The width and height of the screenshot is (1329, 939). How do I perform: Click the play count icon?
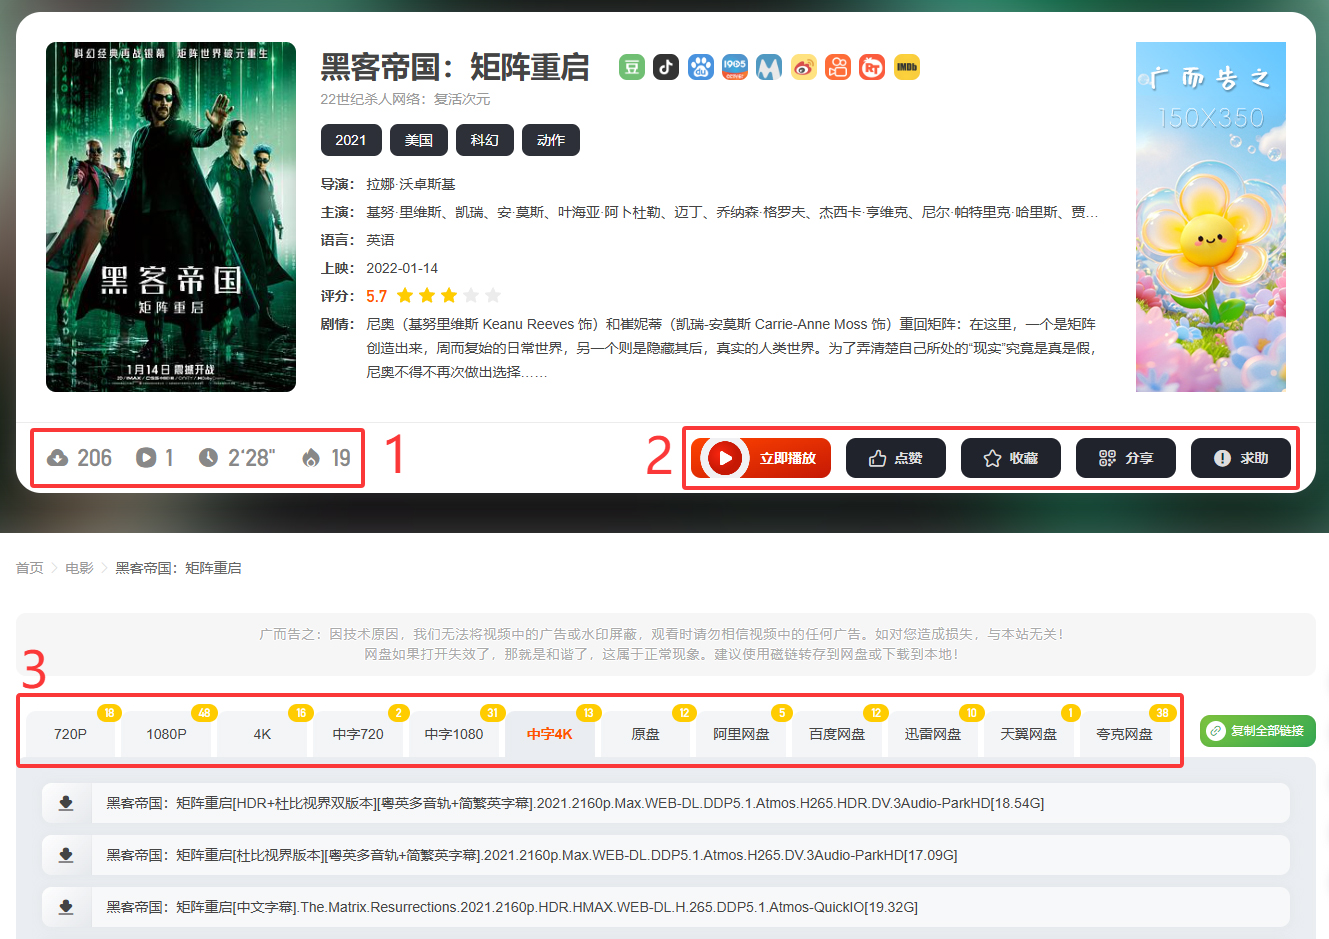point(146,457)
